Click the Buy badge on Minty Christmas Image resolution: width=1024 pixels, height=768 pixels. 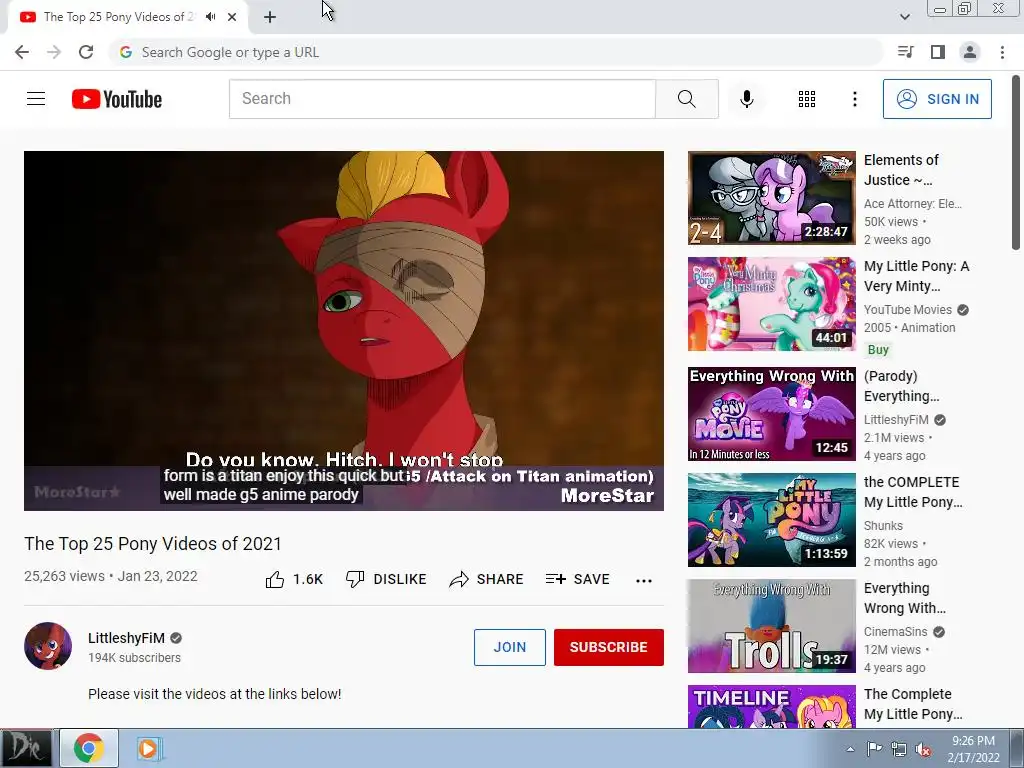878,349
